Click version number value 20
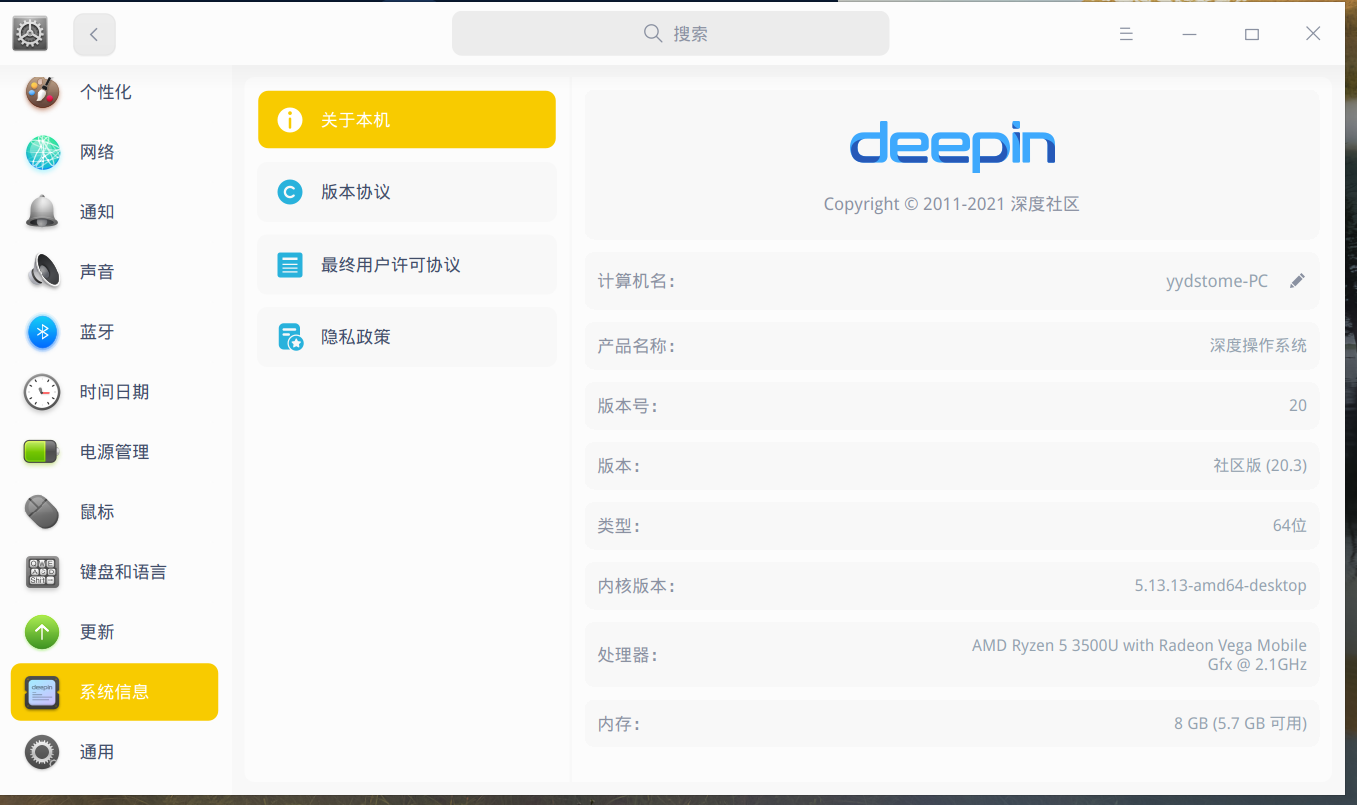Viewport: 1357px width, 805px height. (1298, 405)
